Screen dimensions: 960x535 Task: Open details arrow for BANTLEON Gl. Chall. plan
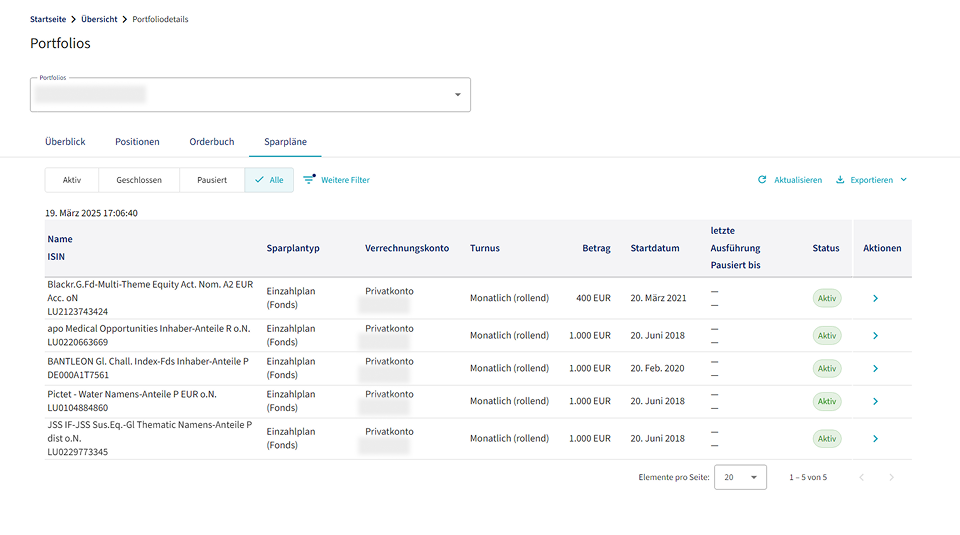click(876, 369)
